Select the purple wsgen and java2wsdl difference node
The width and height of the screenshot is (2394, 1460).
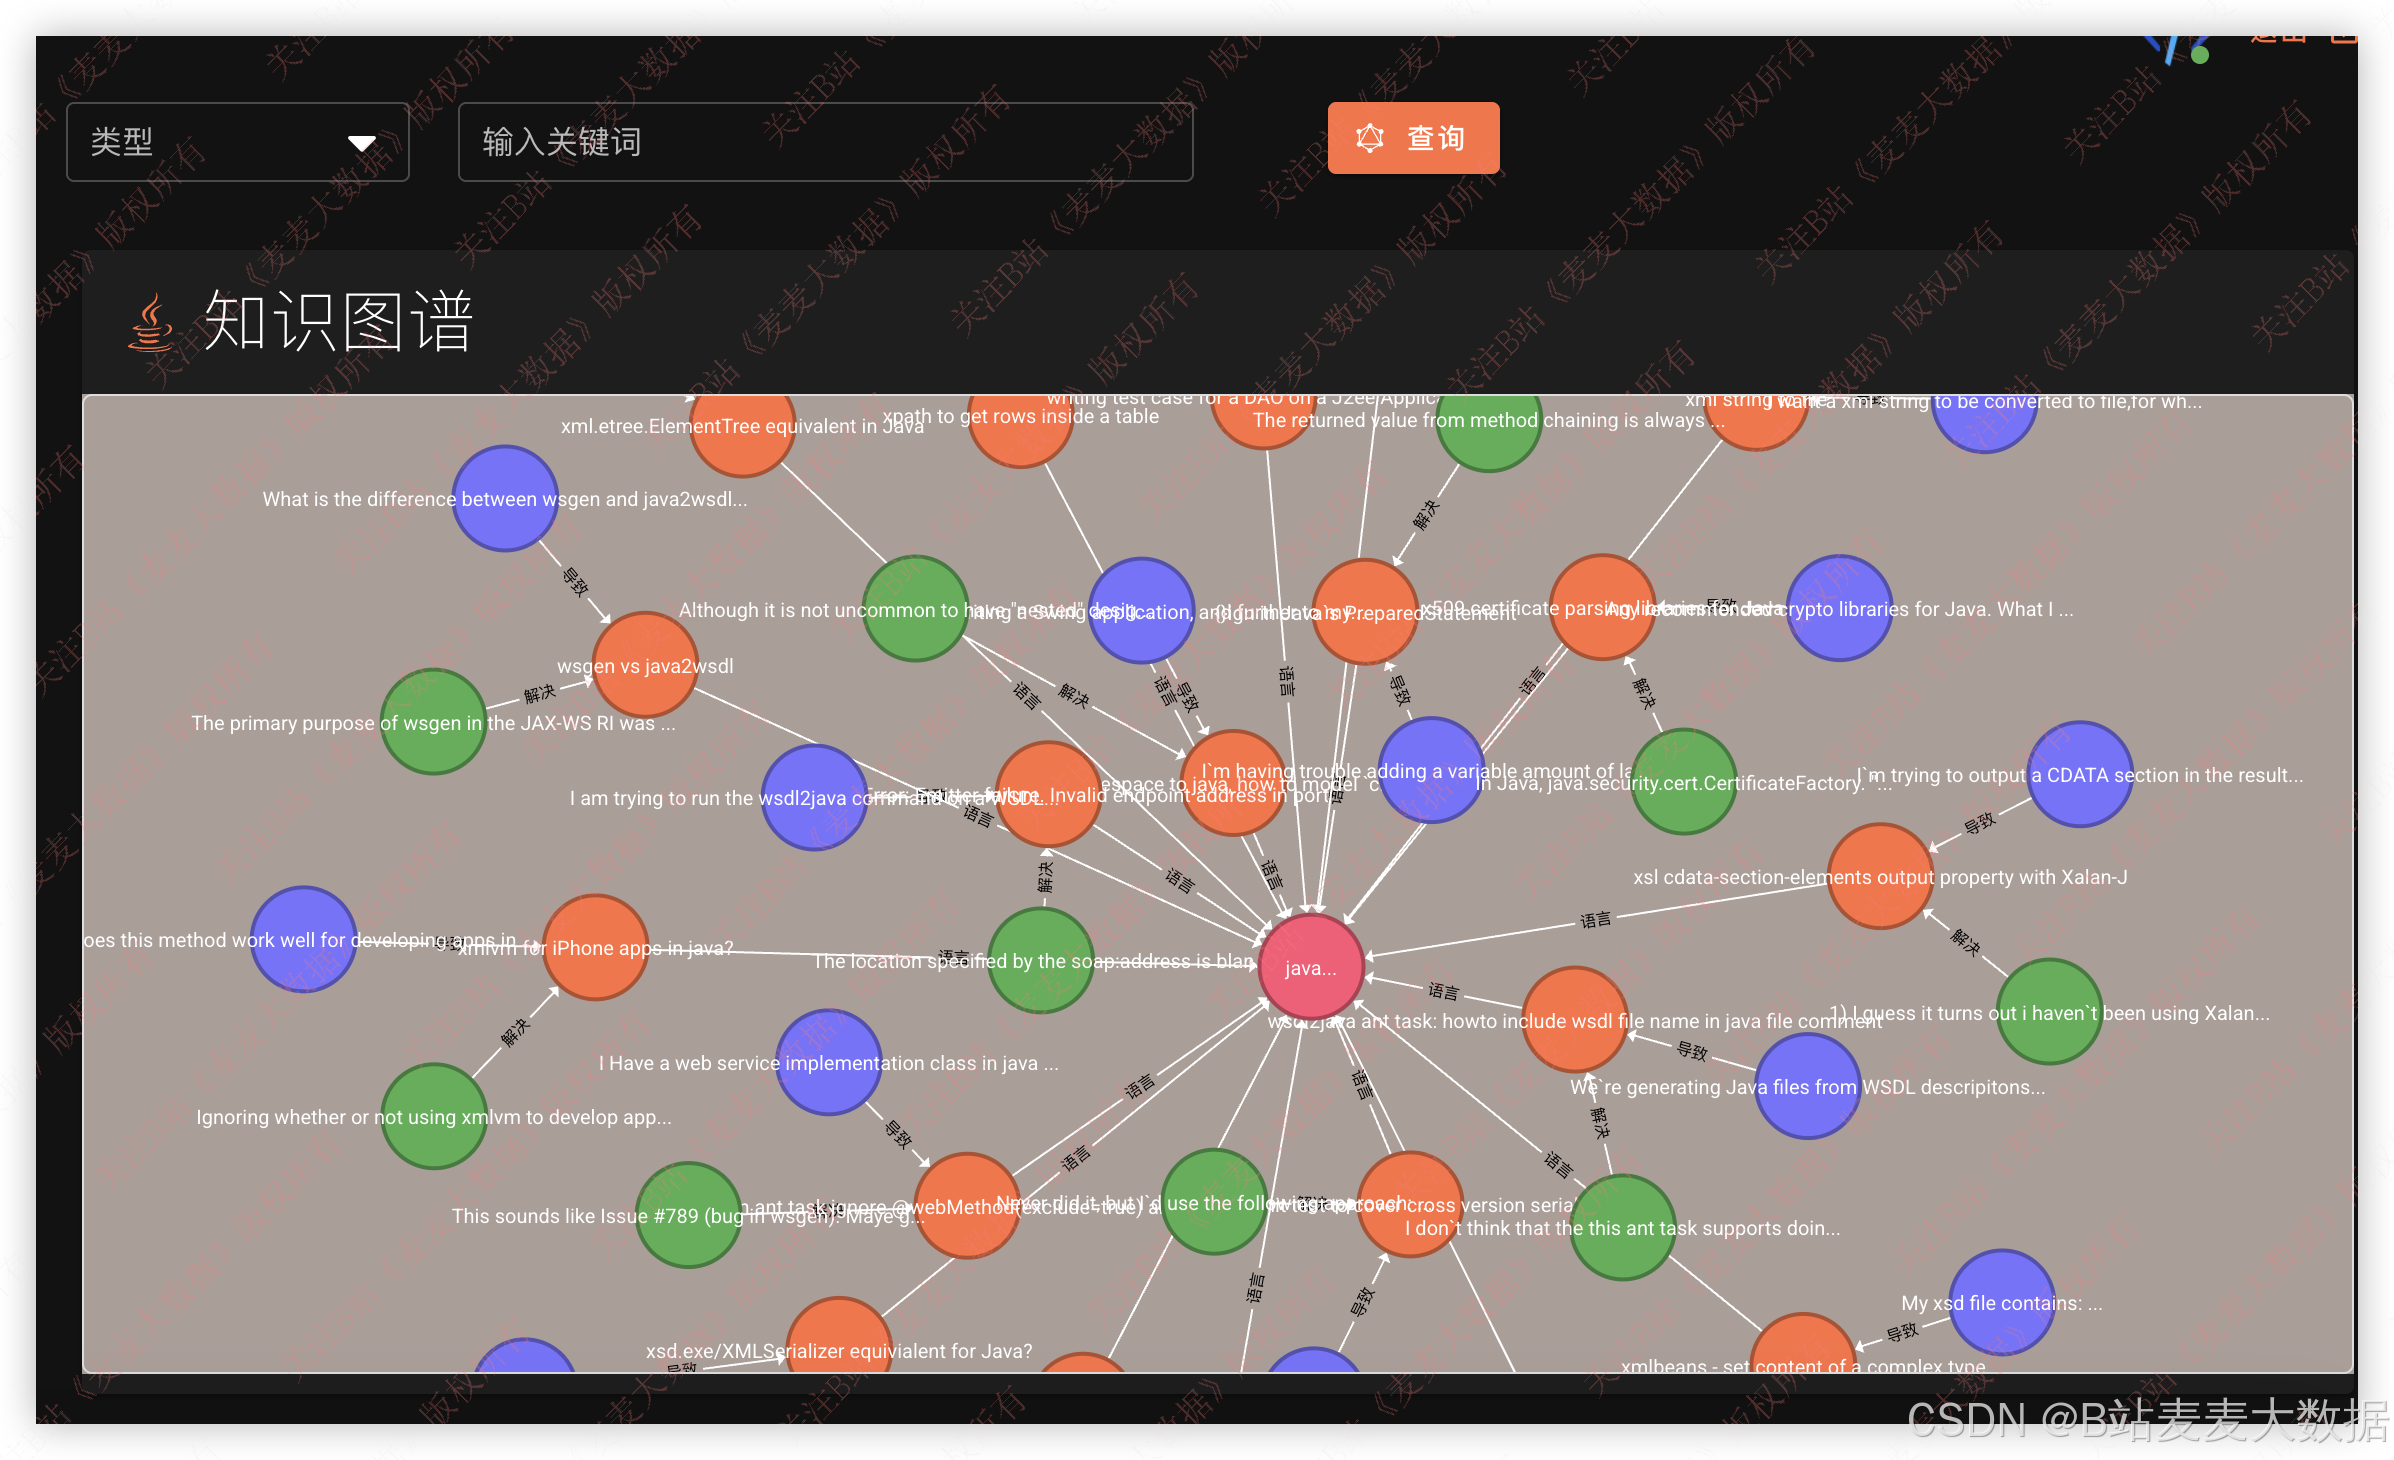(505, 498)
